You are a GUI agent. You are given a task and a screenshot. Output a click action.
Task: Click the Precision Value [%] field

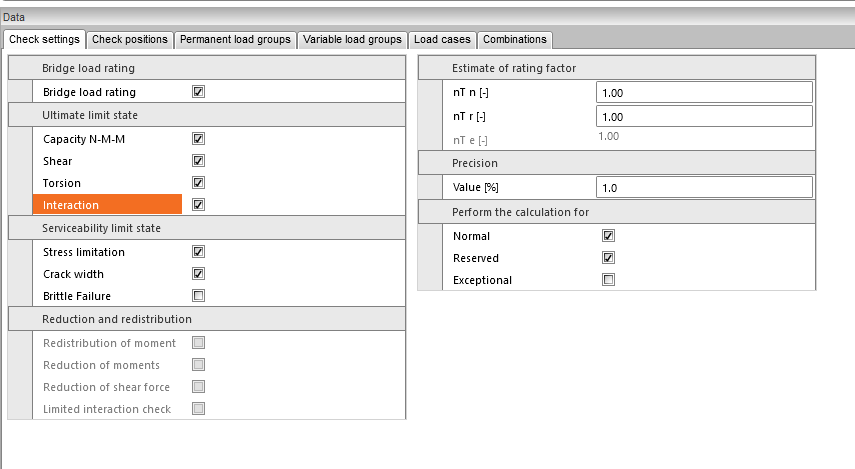pos(703,188)
